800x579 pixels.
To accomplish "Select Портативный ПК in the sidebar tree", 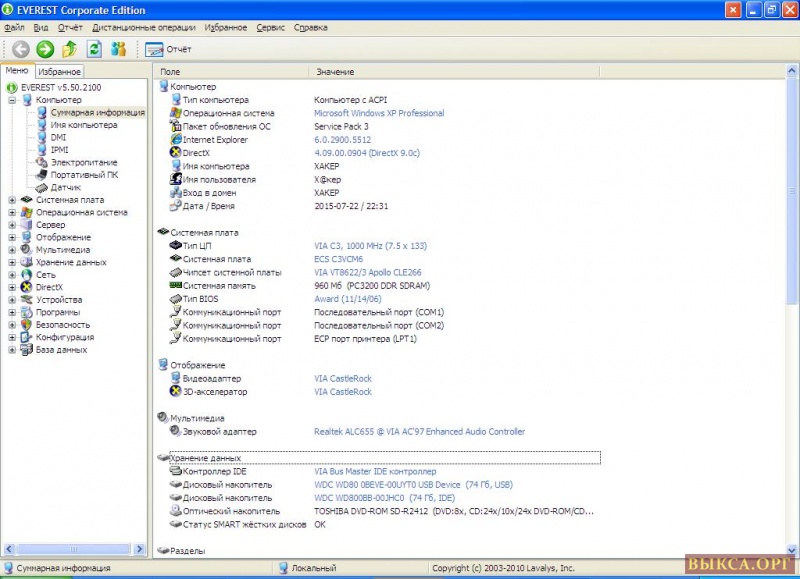I will click(84, 175).
